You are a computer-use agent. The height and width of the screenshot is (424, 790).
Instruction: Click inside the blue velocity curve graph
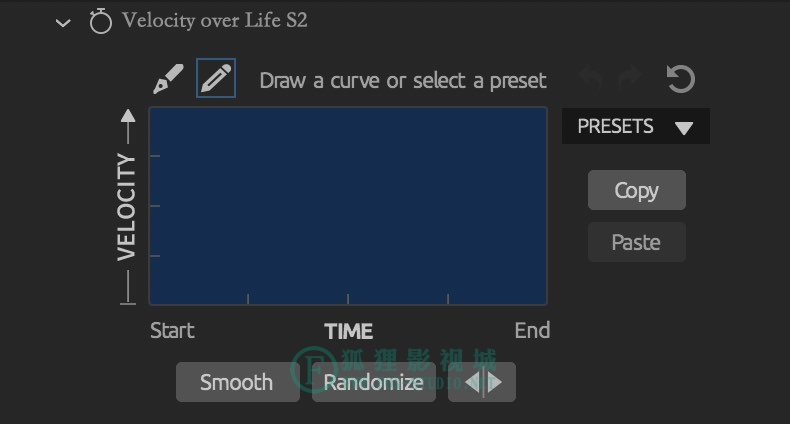click(x=348, y=206)
